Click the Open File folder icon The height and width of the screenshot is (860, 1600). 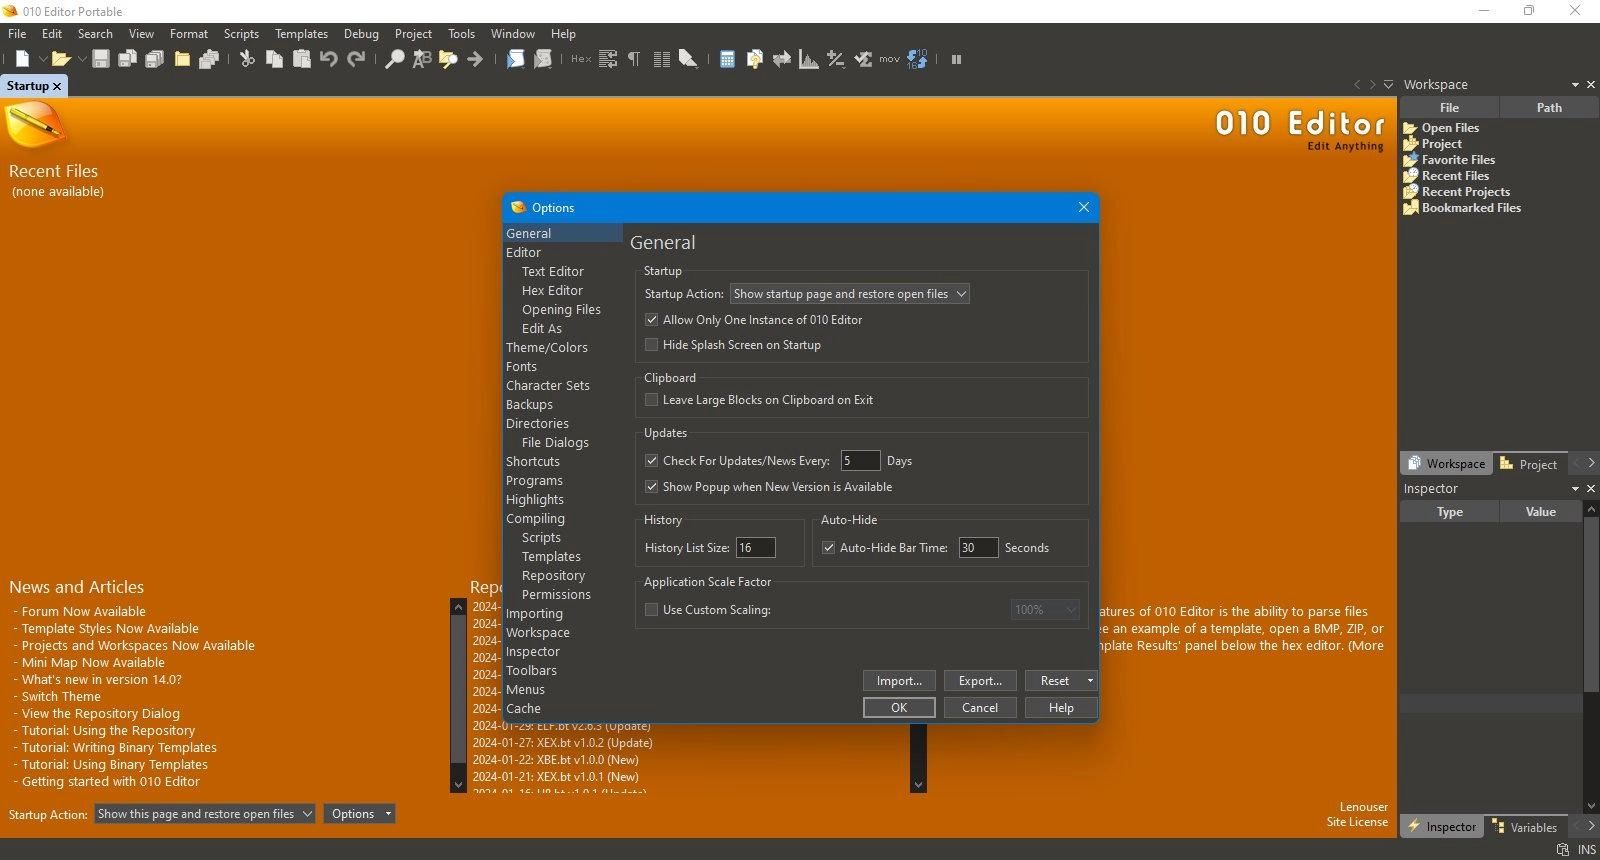coord(60,59)
